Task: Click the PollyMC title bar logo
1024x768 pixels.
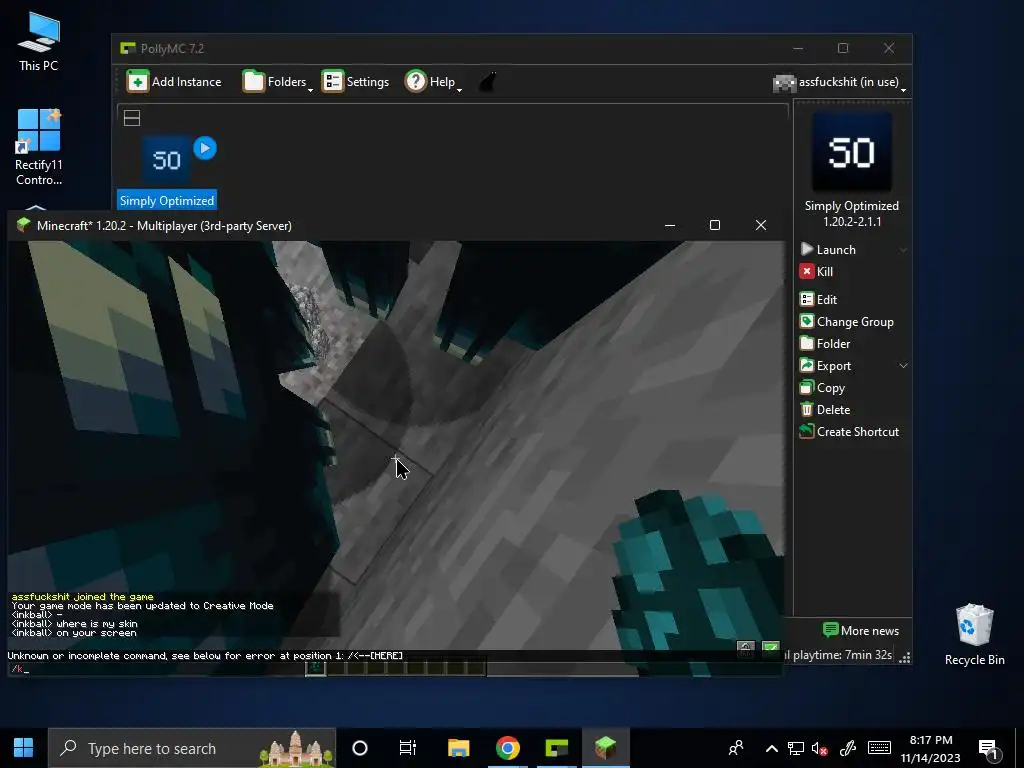Action: [127, 48]
